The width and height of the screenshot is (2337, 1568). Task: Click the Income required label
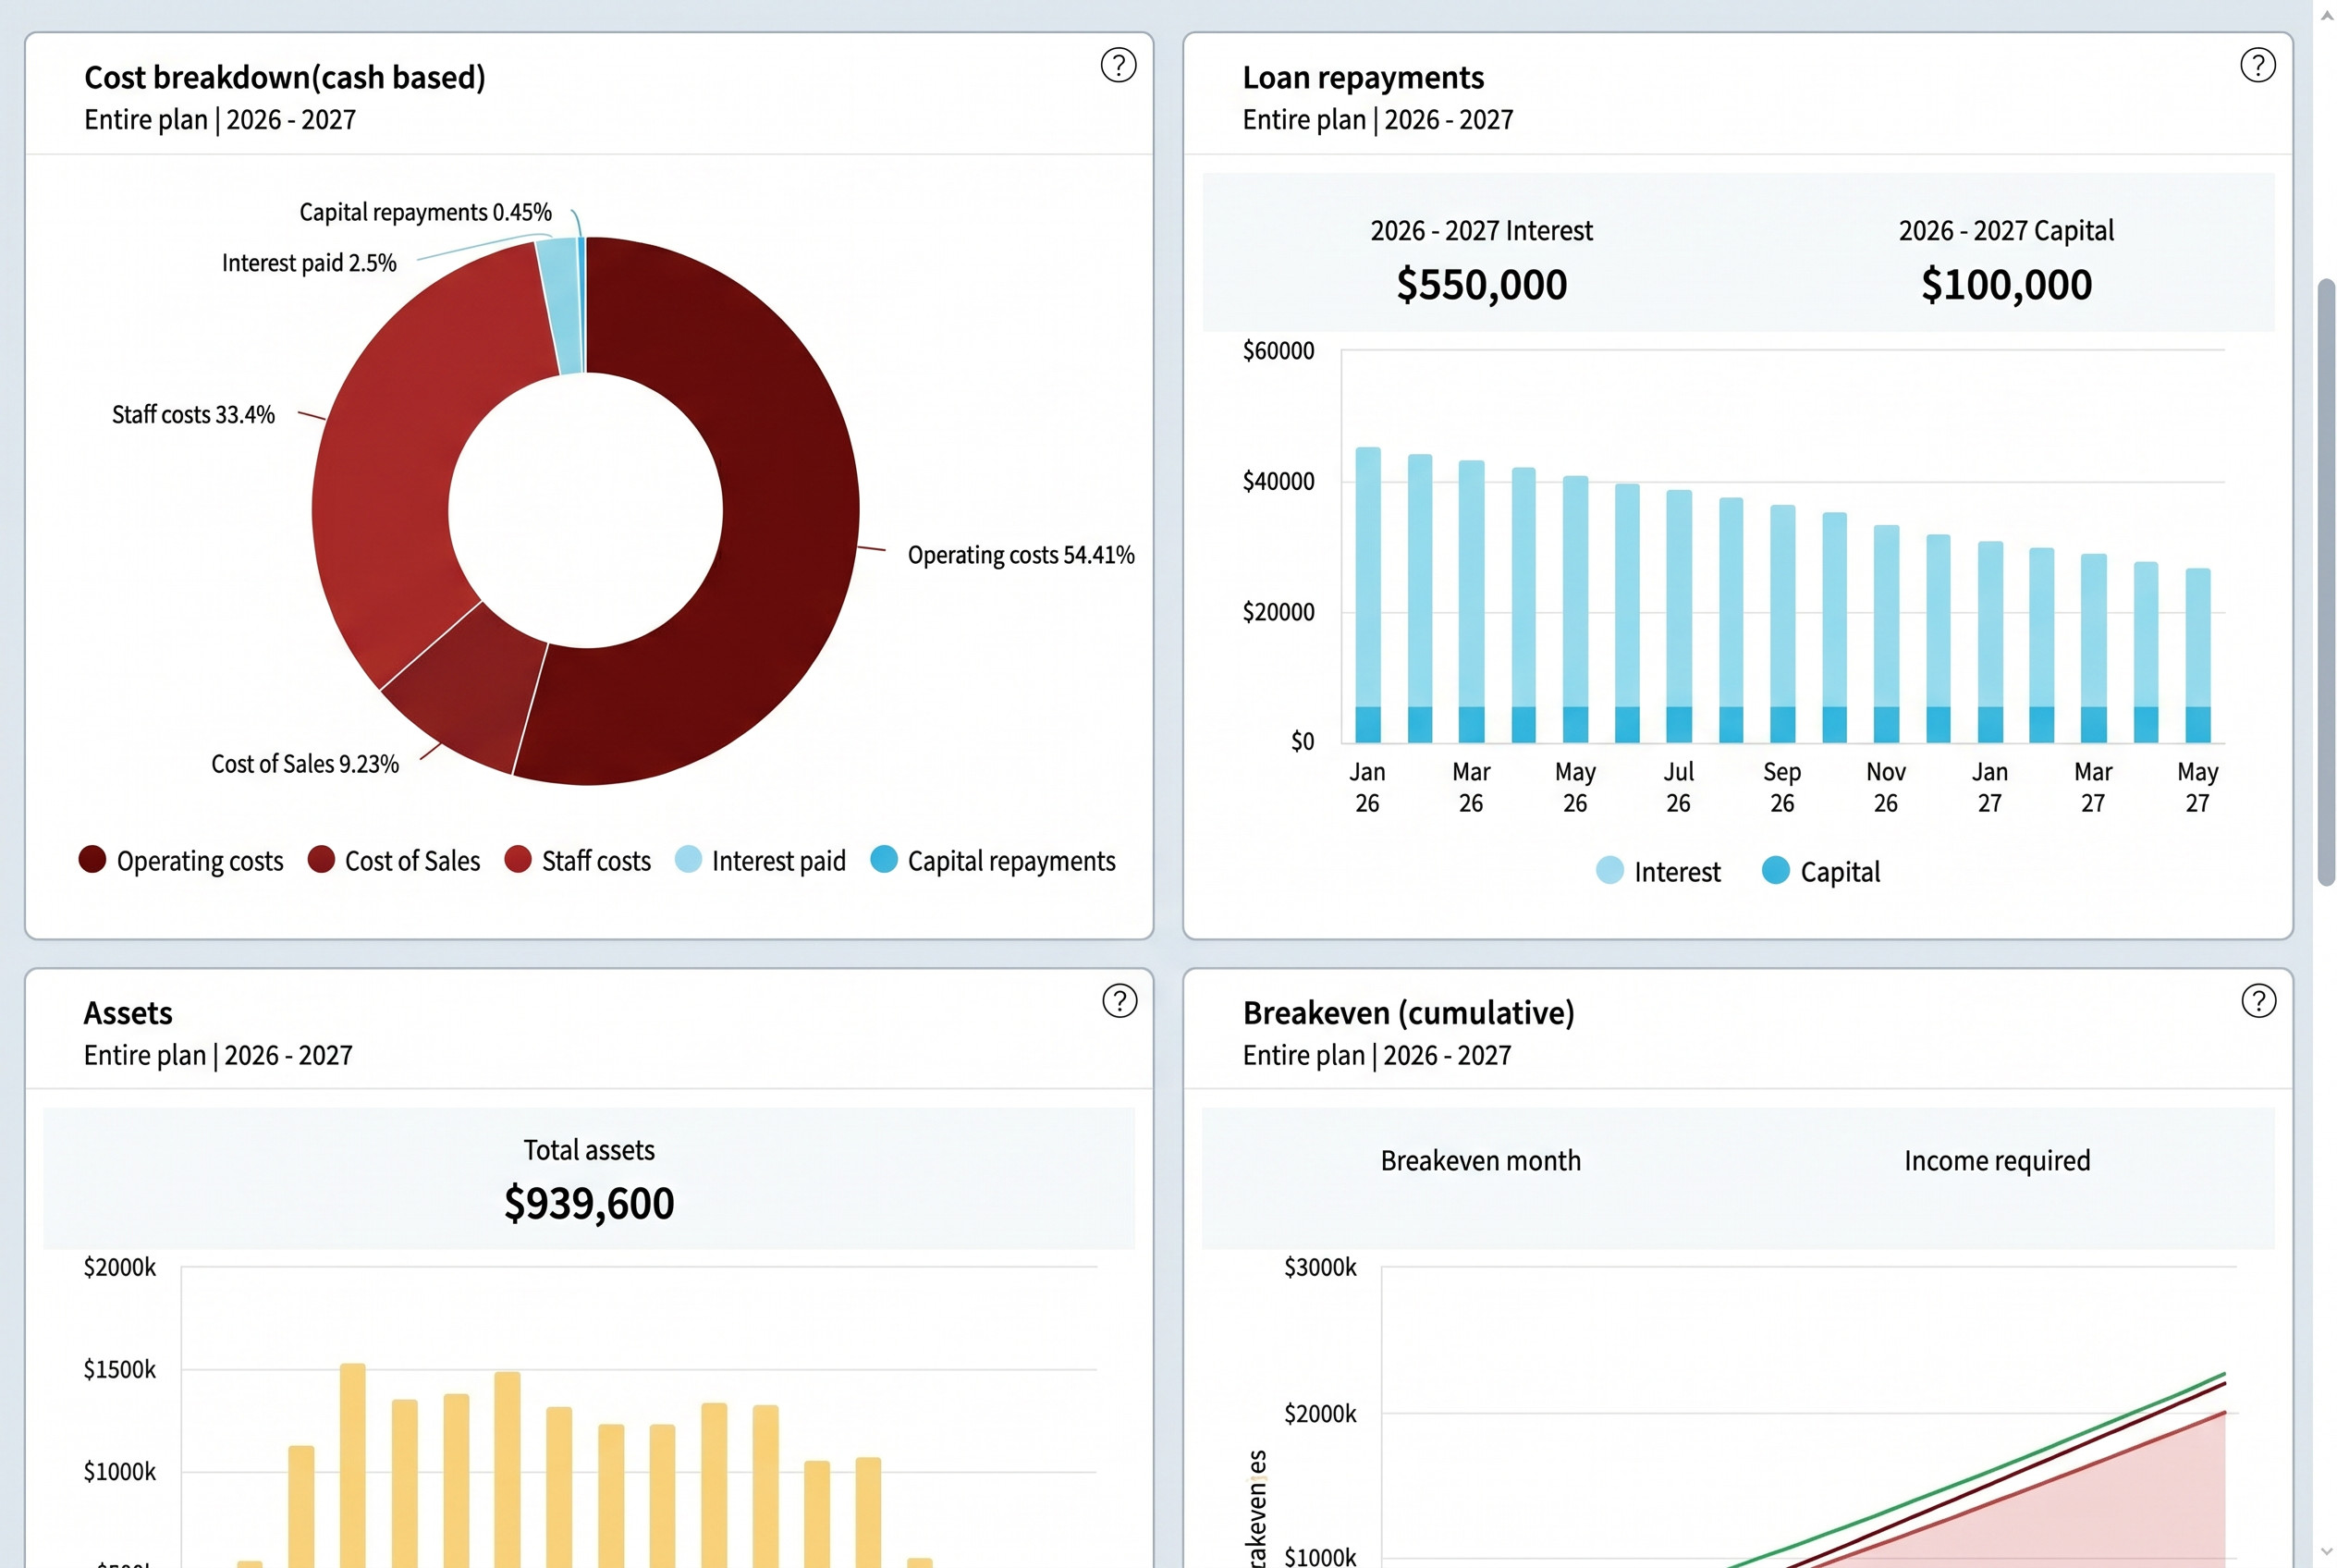(1997, 1161)
